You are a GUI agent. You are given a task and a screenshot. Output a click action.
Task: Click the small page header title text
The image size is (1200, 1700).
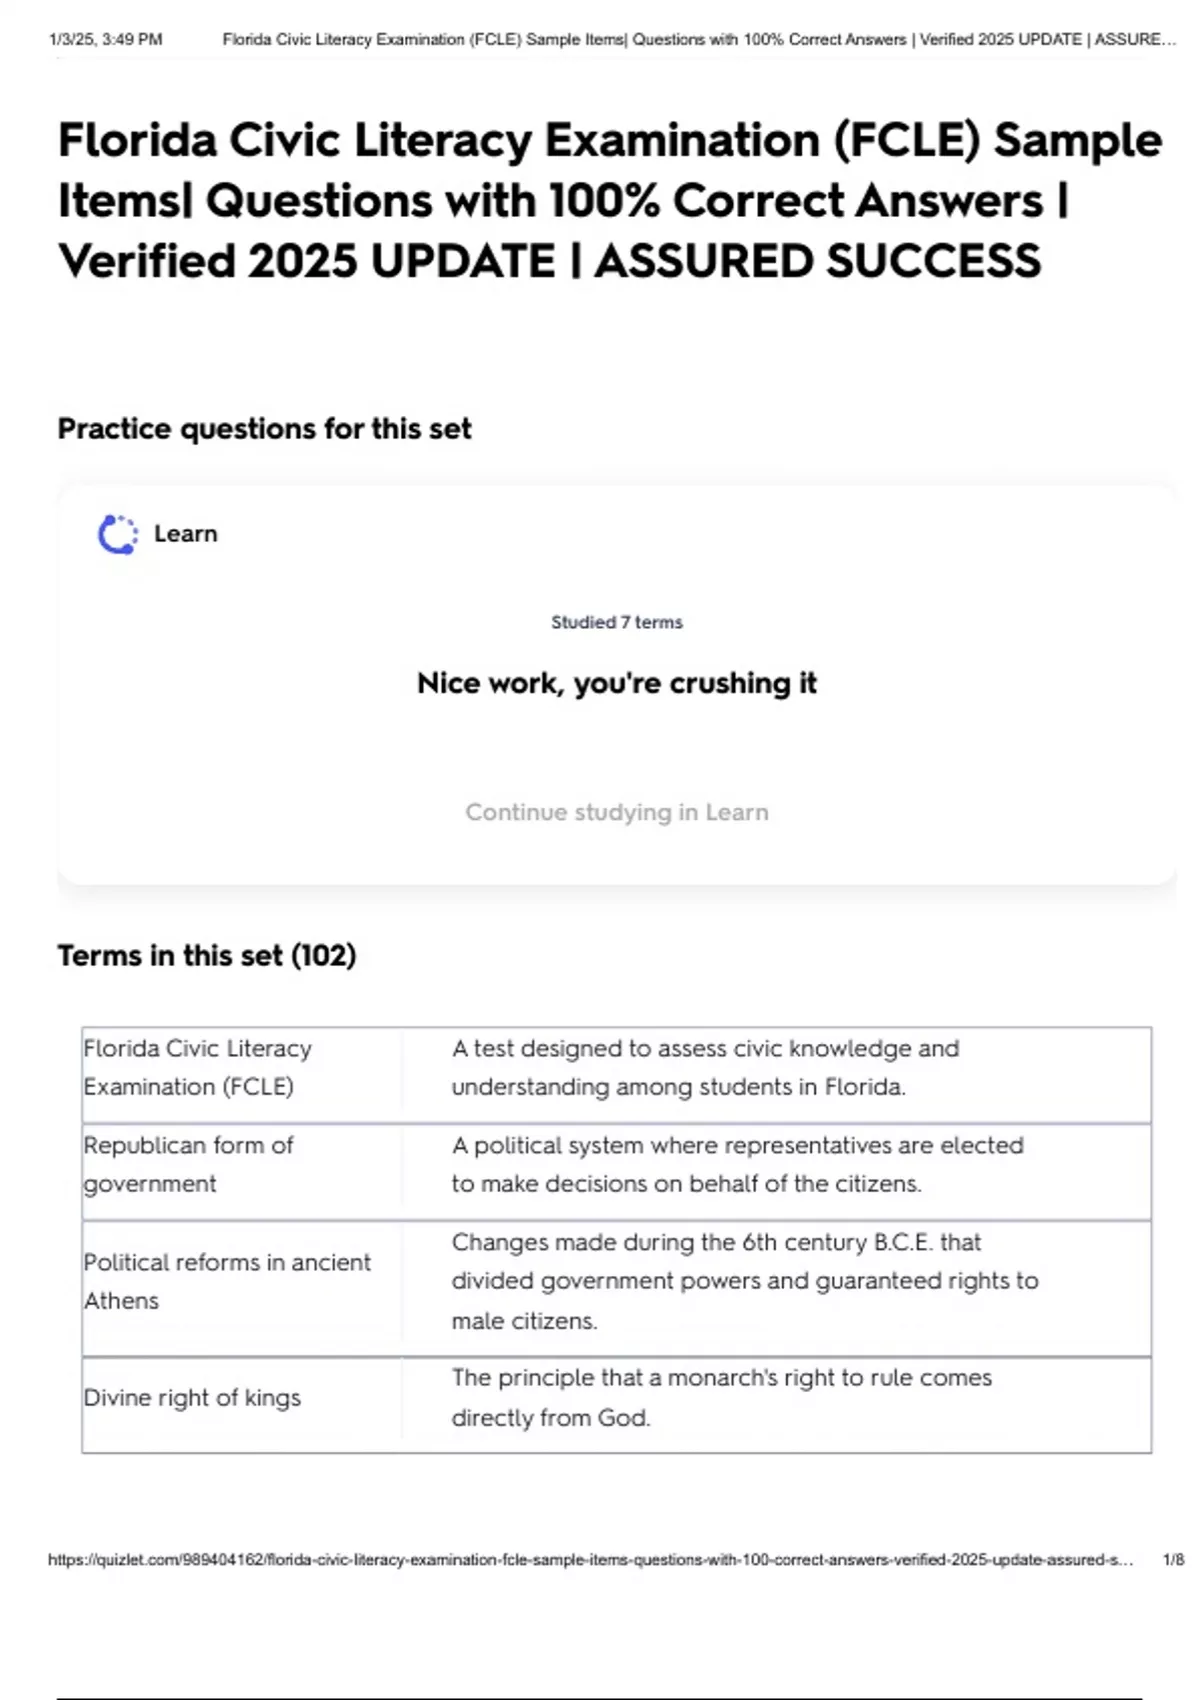(698, 40)
